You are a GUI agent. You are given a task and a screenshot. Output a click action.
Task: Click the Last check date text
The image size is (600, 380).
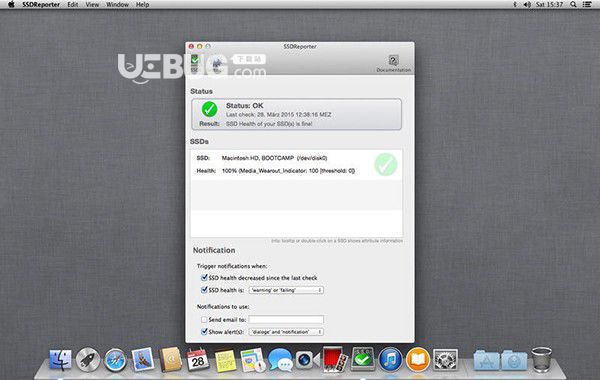pos(279,115)
